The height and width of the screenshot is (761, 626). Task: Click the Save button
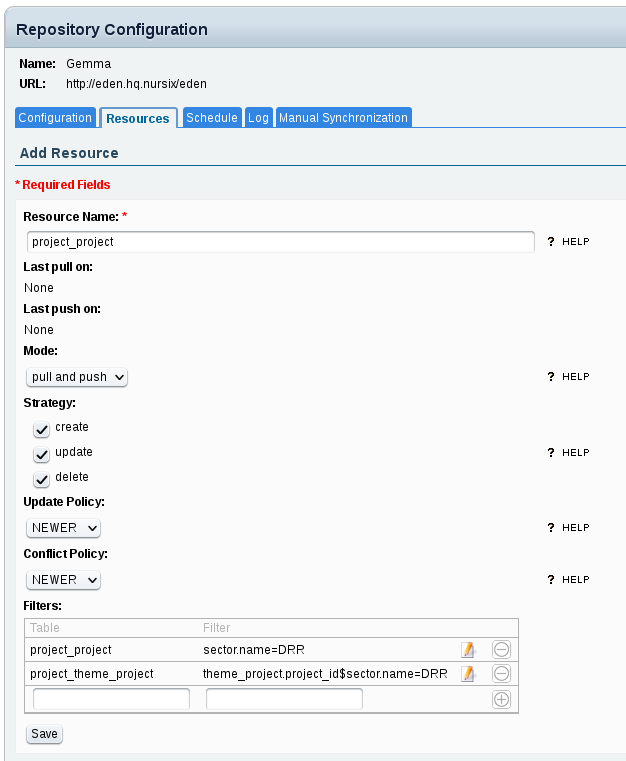click(x=44, y=734)
